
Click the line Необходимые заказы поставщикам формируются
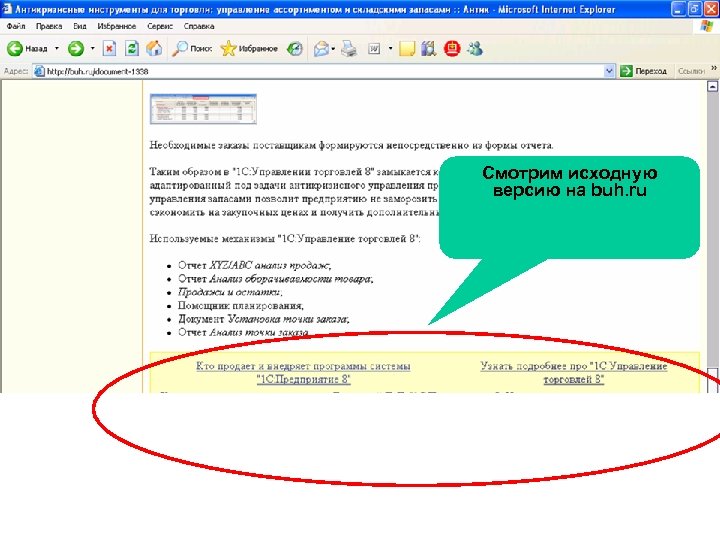pyautogui.click(x=351, y=146)
